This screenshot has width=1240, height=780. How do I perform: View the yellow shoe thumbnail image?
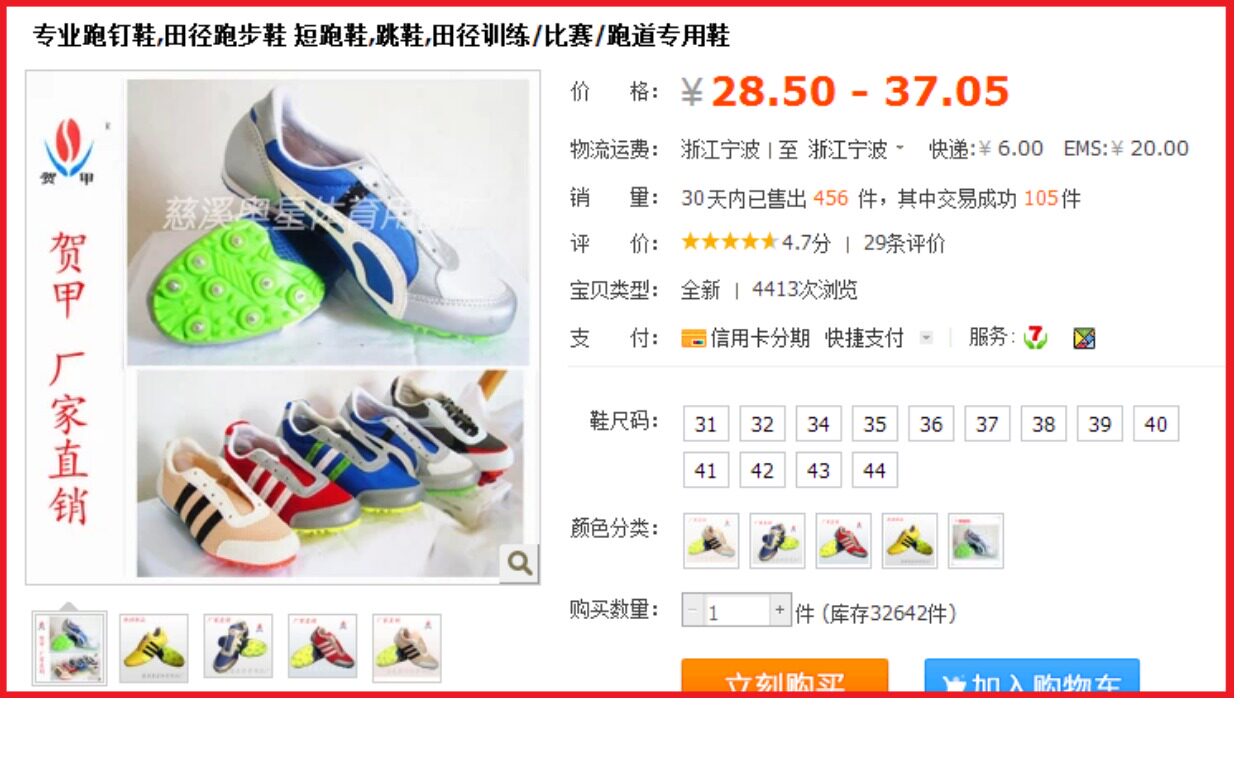pos(153,648)
